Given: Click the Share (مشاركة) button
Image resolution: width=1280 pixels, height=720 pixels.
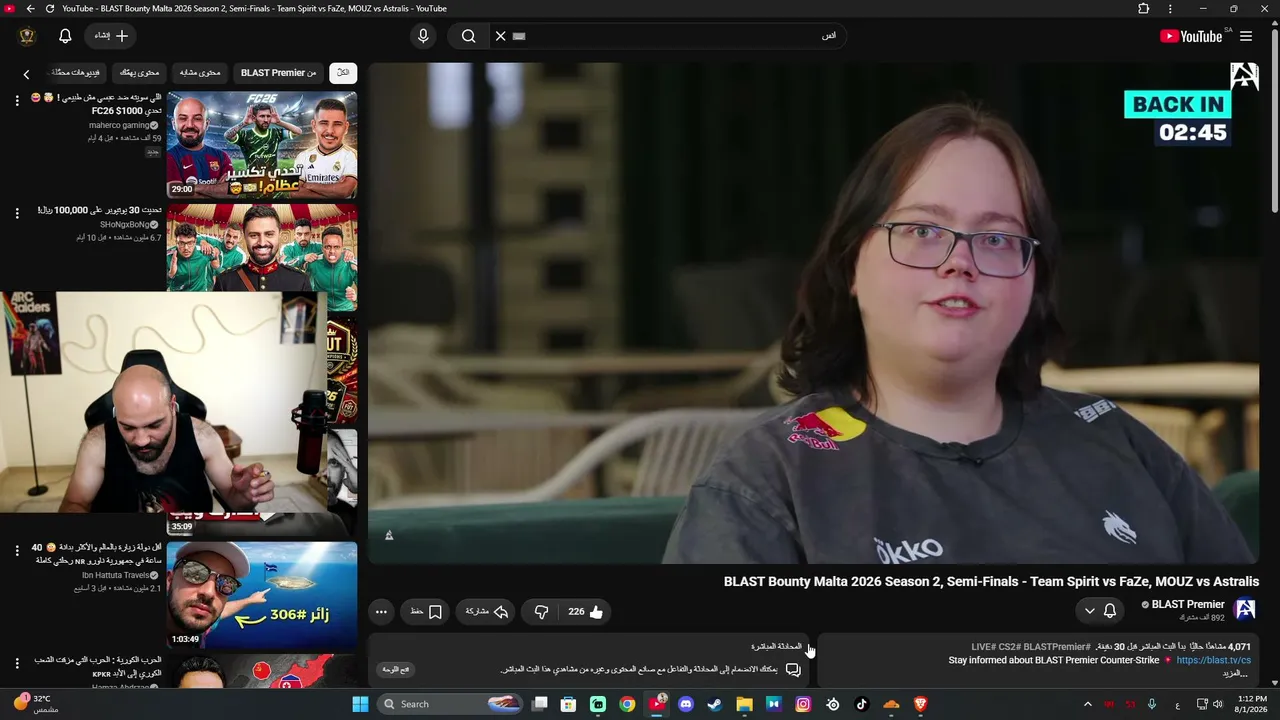Looking at the screenshot, I should click(x=488, y=612).
